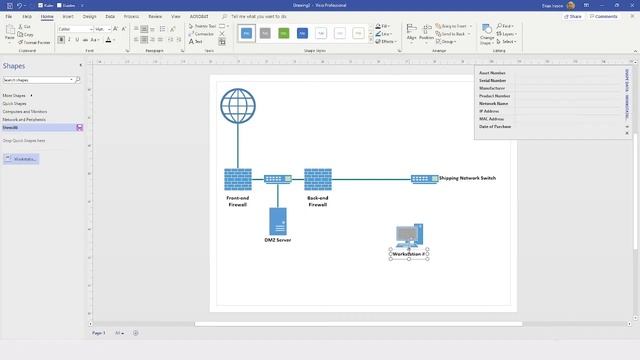The height and width of the screenshot is (360, 640).
Task: Click the Search shapes input field
Action: tap(38, 80)
